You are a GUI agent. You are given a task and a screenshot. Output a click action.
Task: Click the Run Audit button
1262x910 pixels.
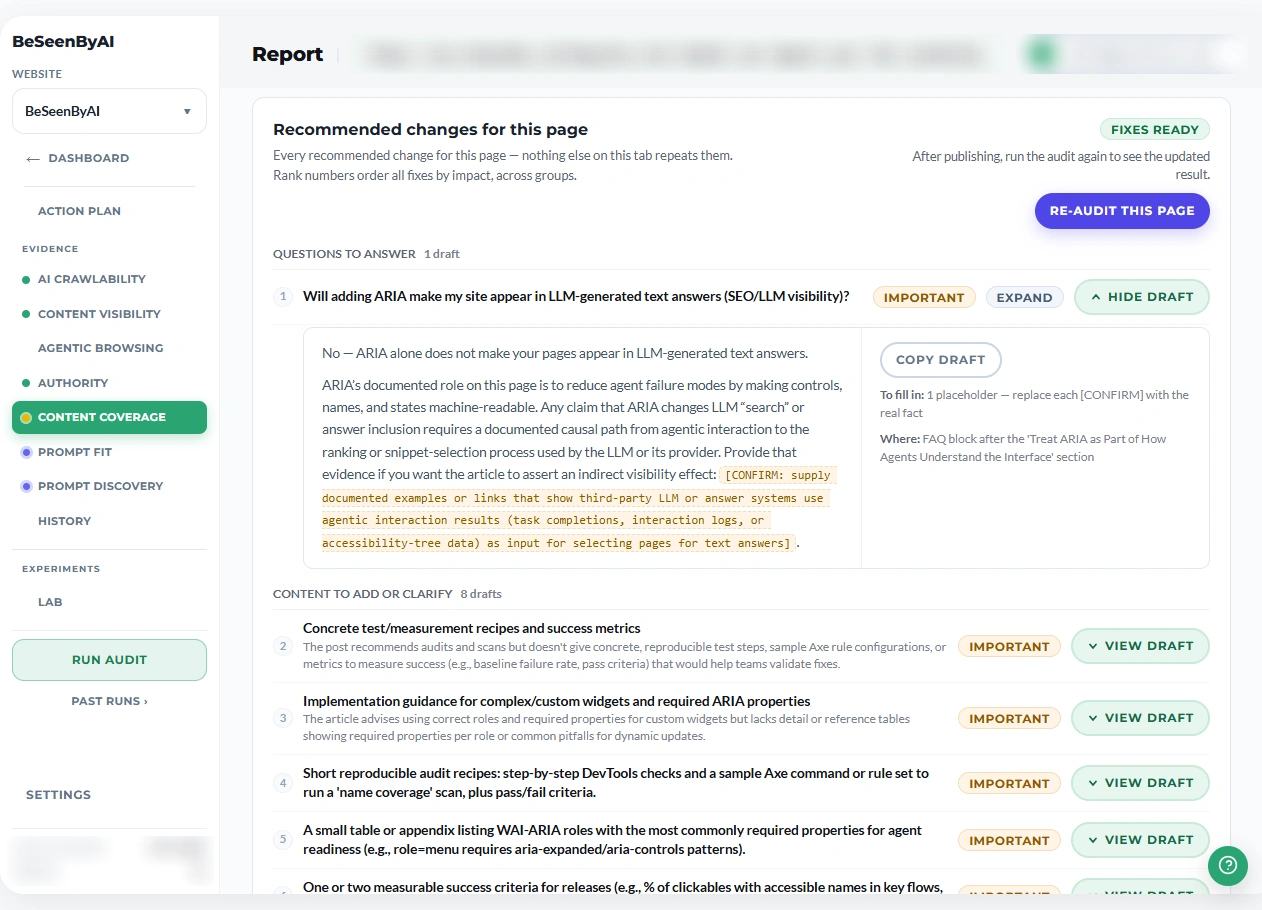pyautogui.click(x=109, y=660)
